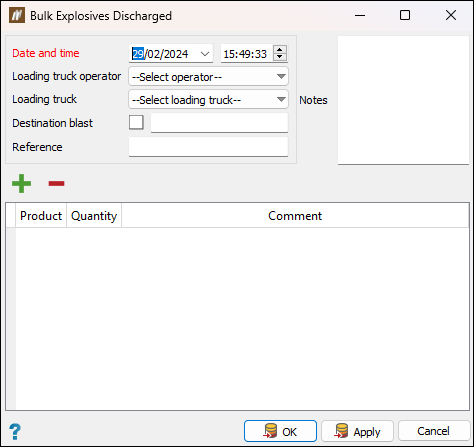The height and width of the screenshot is (447, 476).
Task: Expand the Select operator dropdown
Action: point(281,77)
